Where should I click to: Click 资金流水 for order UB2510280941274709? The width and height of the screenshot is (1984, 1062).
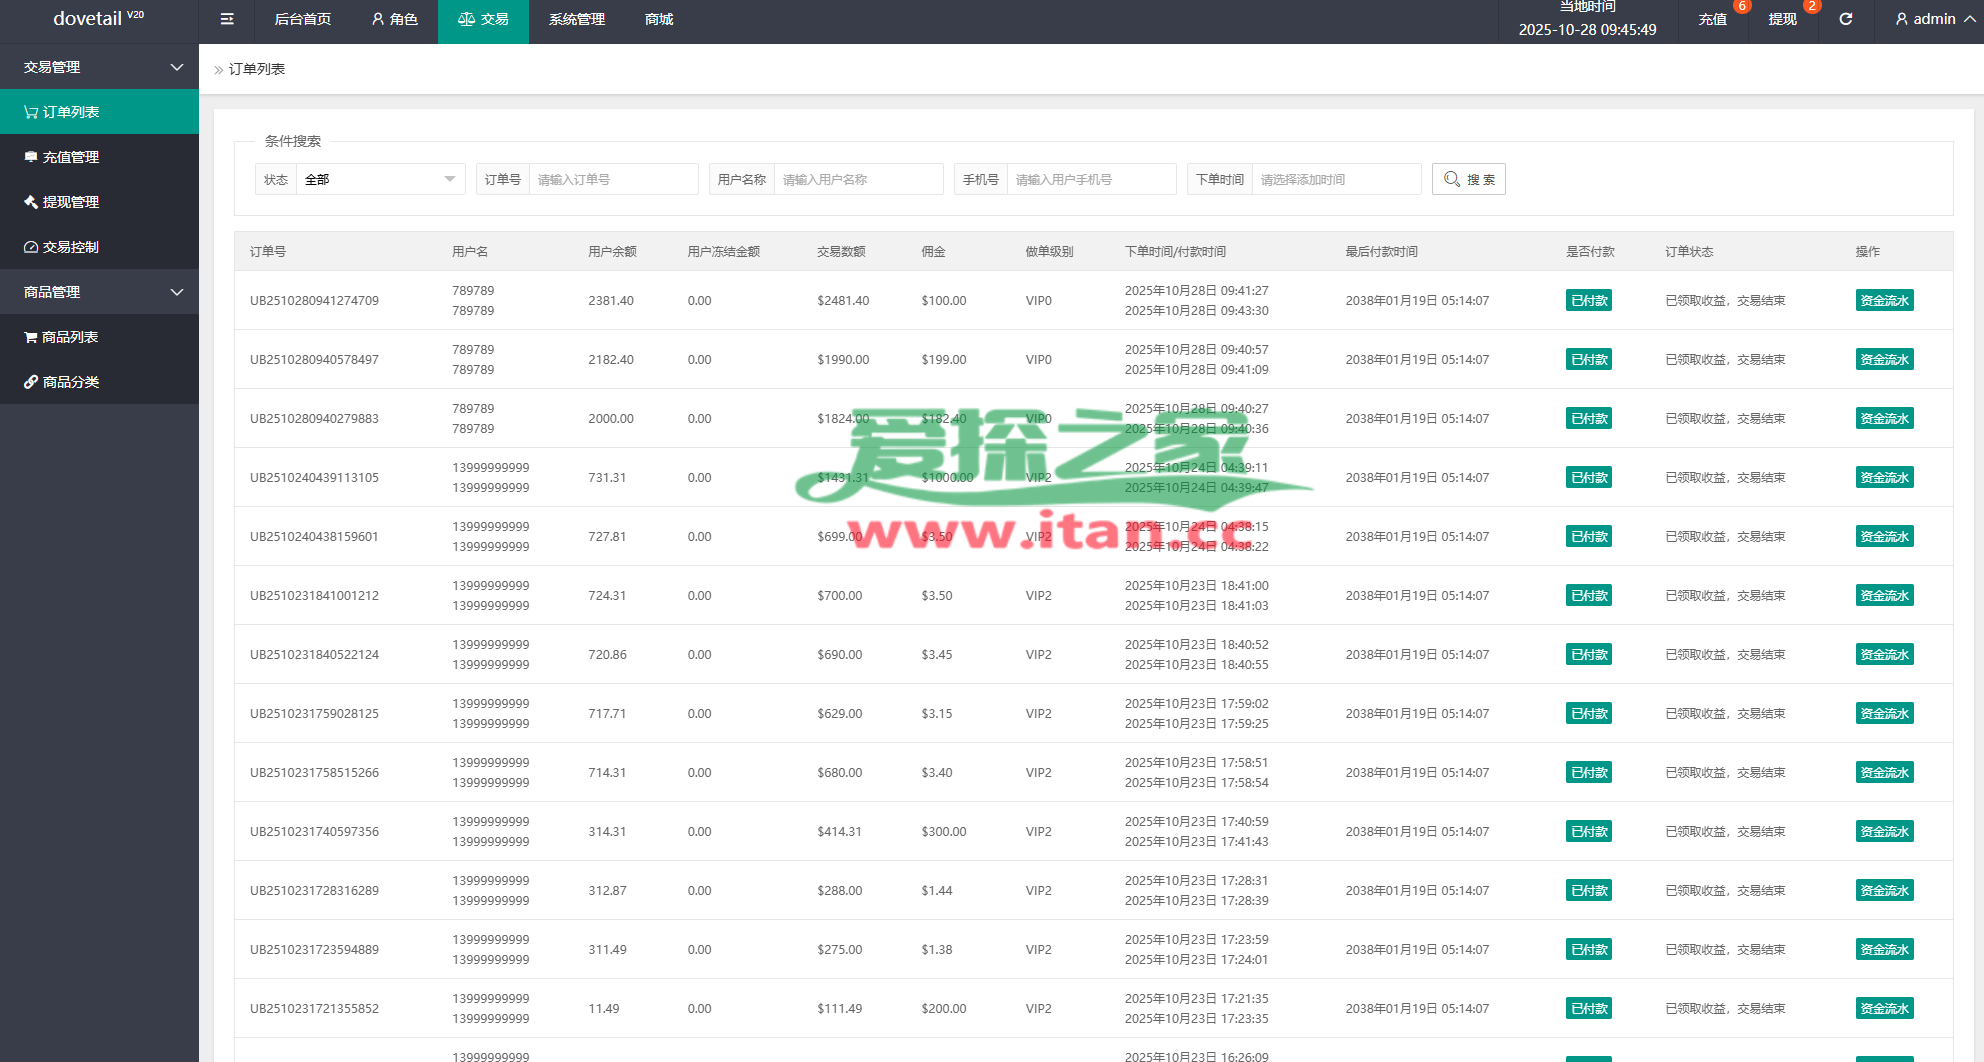point(1884,300)
